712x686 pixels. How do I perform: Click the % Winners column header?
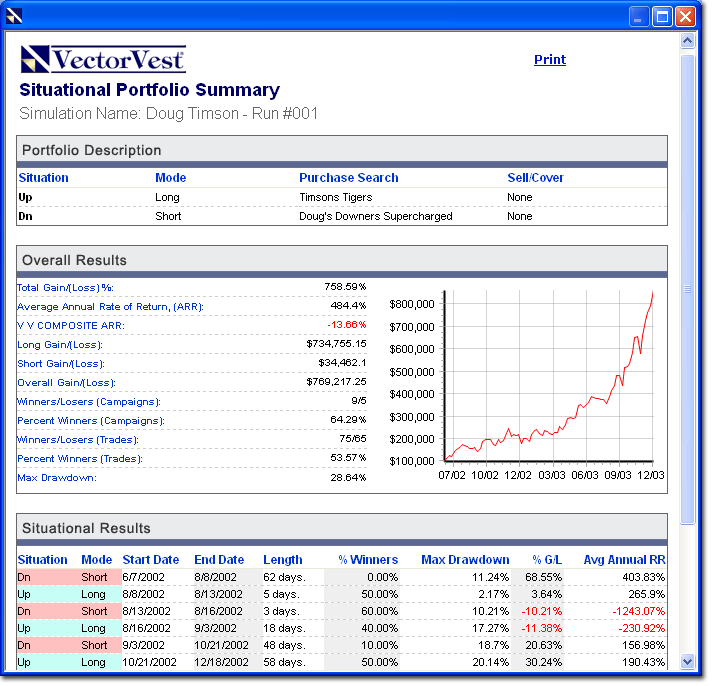(368, 560)
